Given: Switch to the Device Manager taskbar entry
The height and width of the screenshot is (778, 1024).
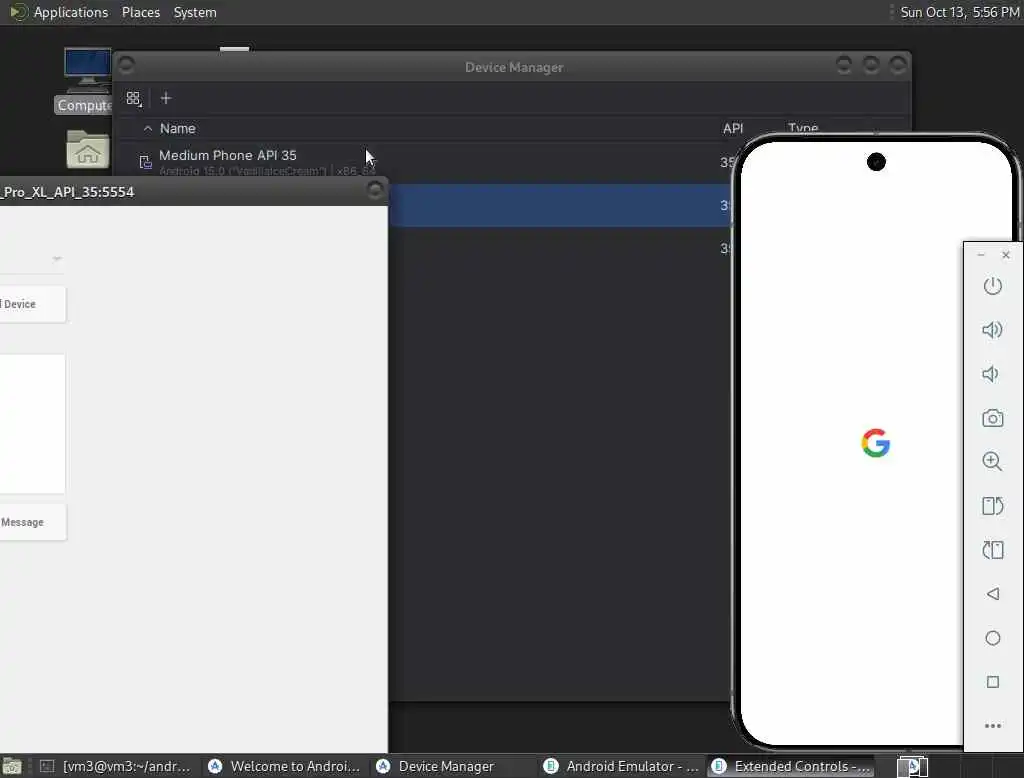Looking at the screenshot, I should 453,766.
